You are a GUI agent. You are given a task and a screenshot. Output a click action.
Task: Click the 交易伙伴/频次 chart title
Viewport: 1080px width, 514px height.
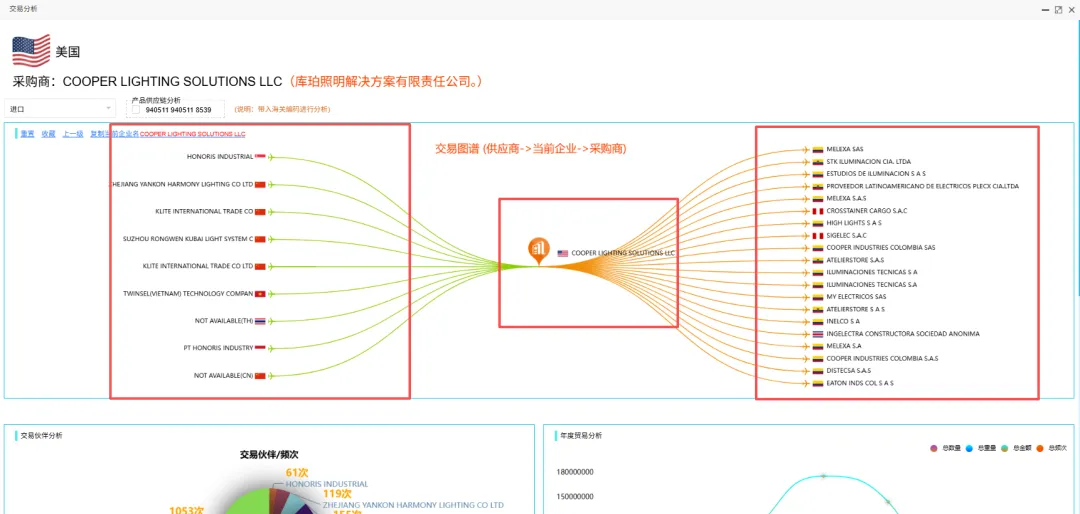click(x=269, y=455)
